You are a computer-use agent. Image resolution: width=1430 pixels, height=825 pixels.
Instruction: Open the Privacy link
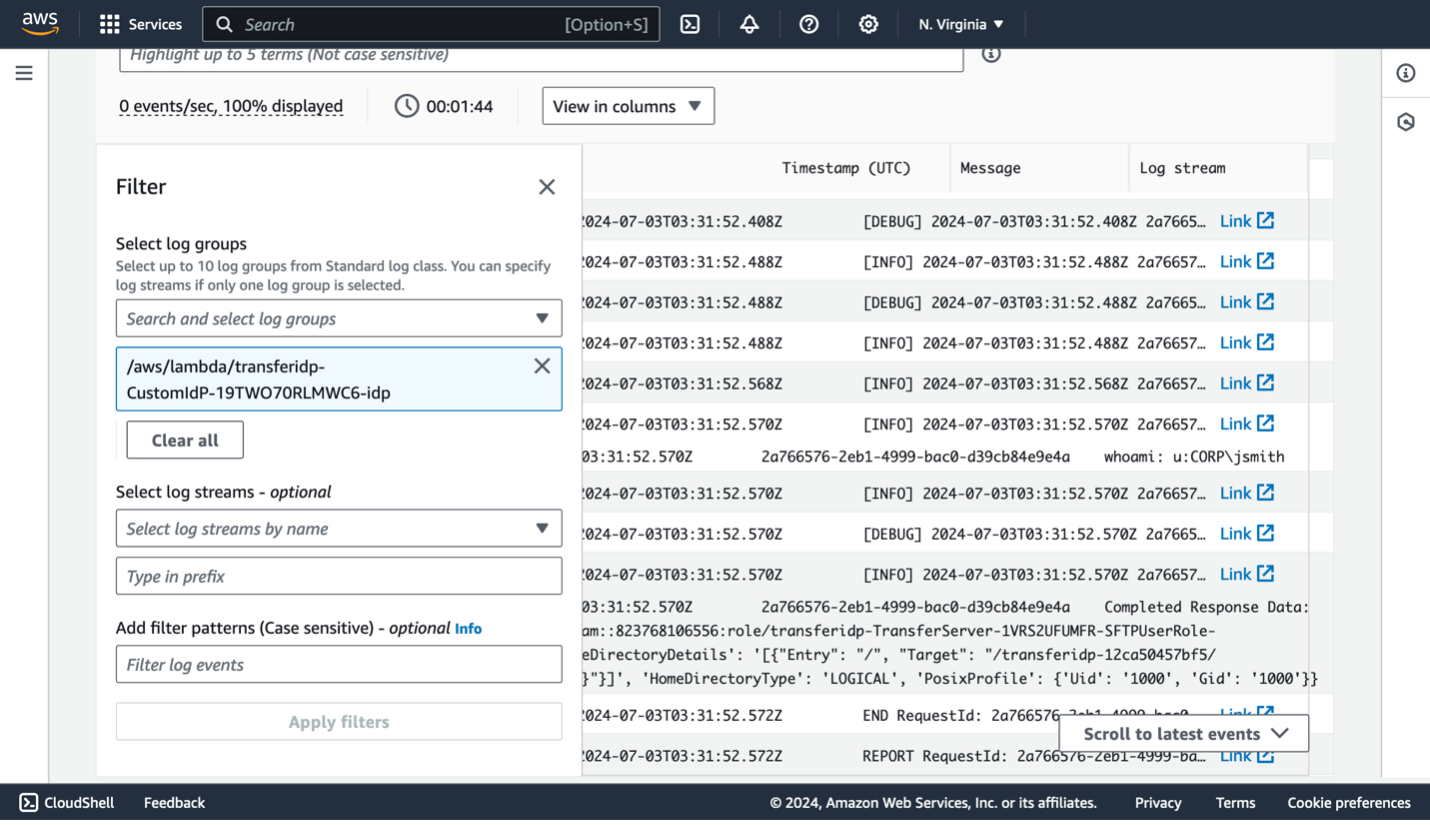(1157, 802)
